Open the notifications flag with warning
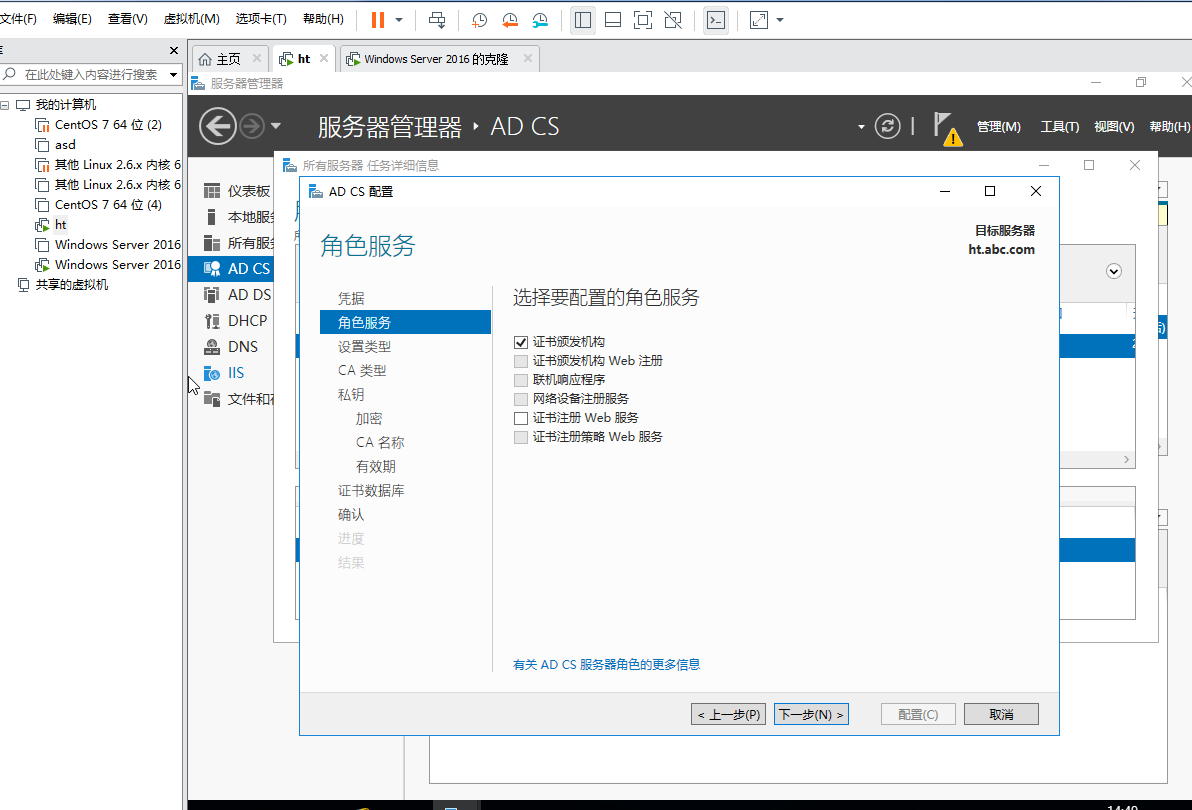This screenshot has height=810, width=1192. click(946, 128)
